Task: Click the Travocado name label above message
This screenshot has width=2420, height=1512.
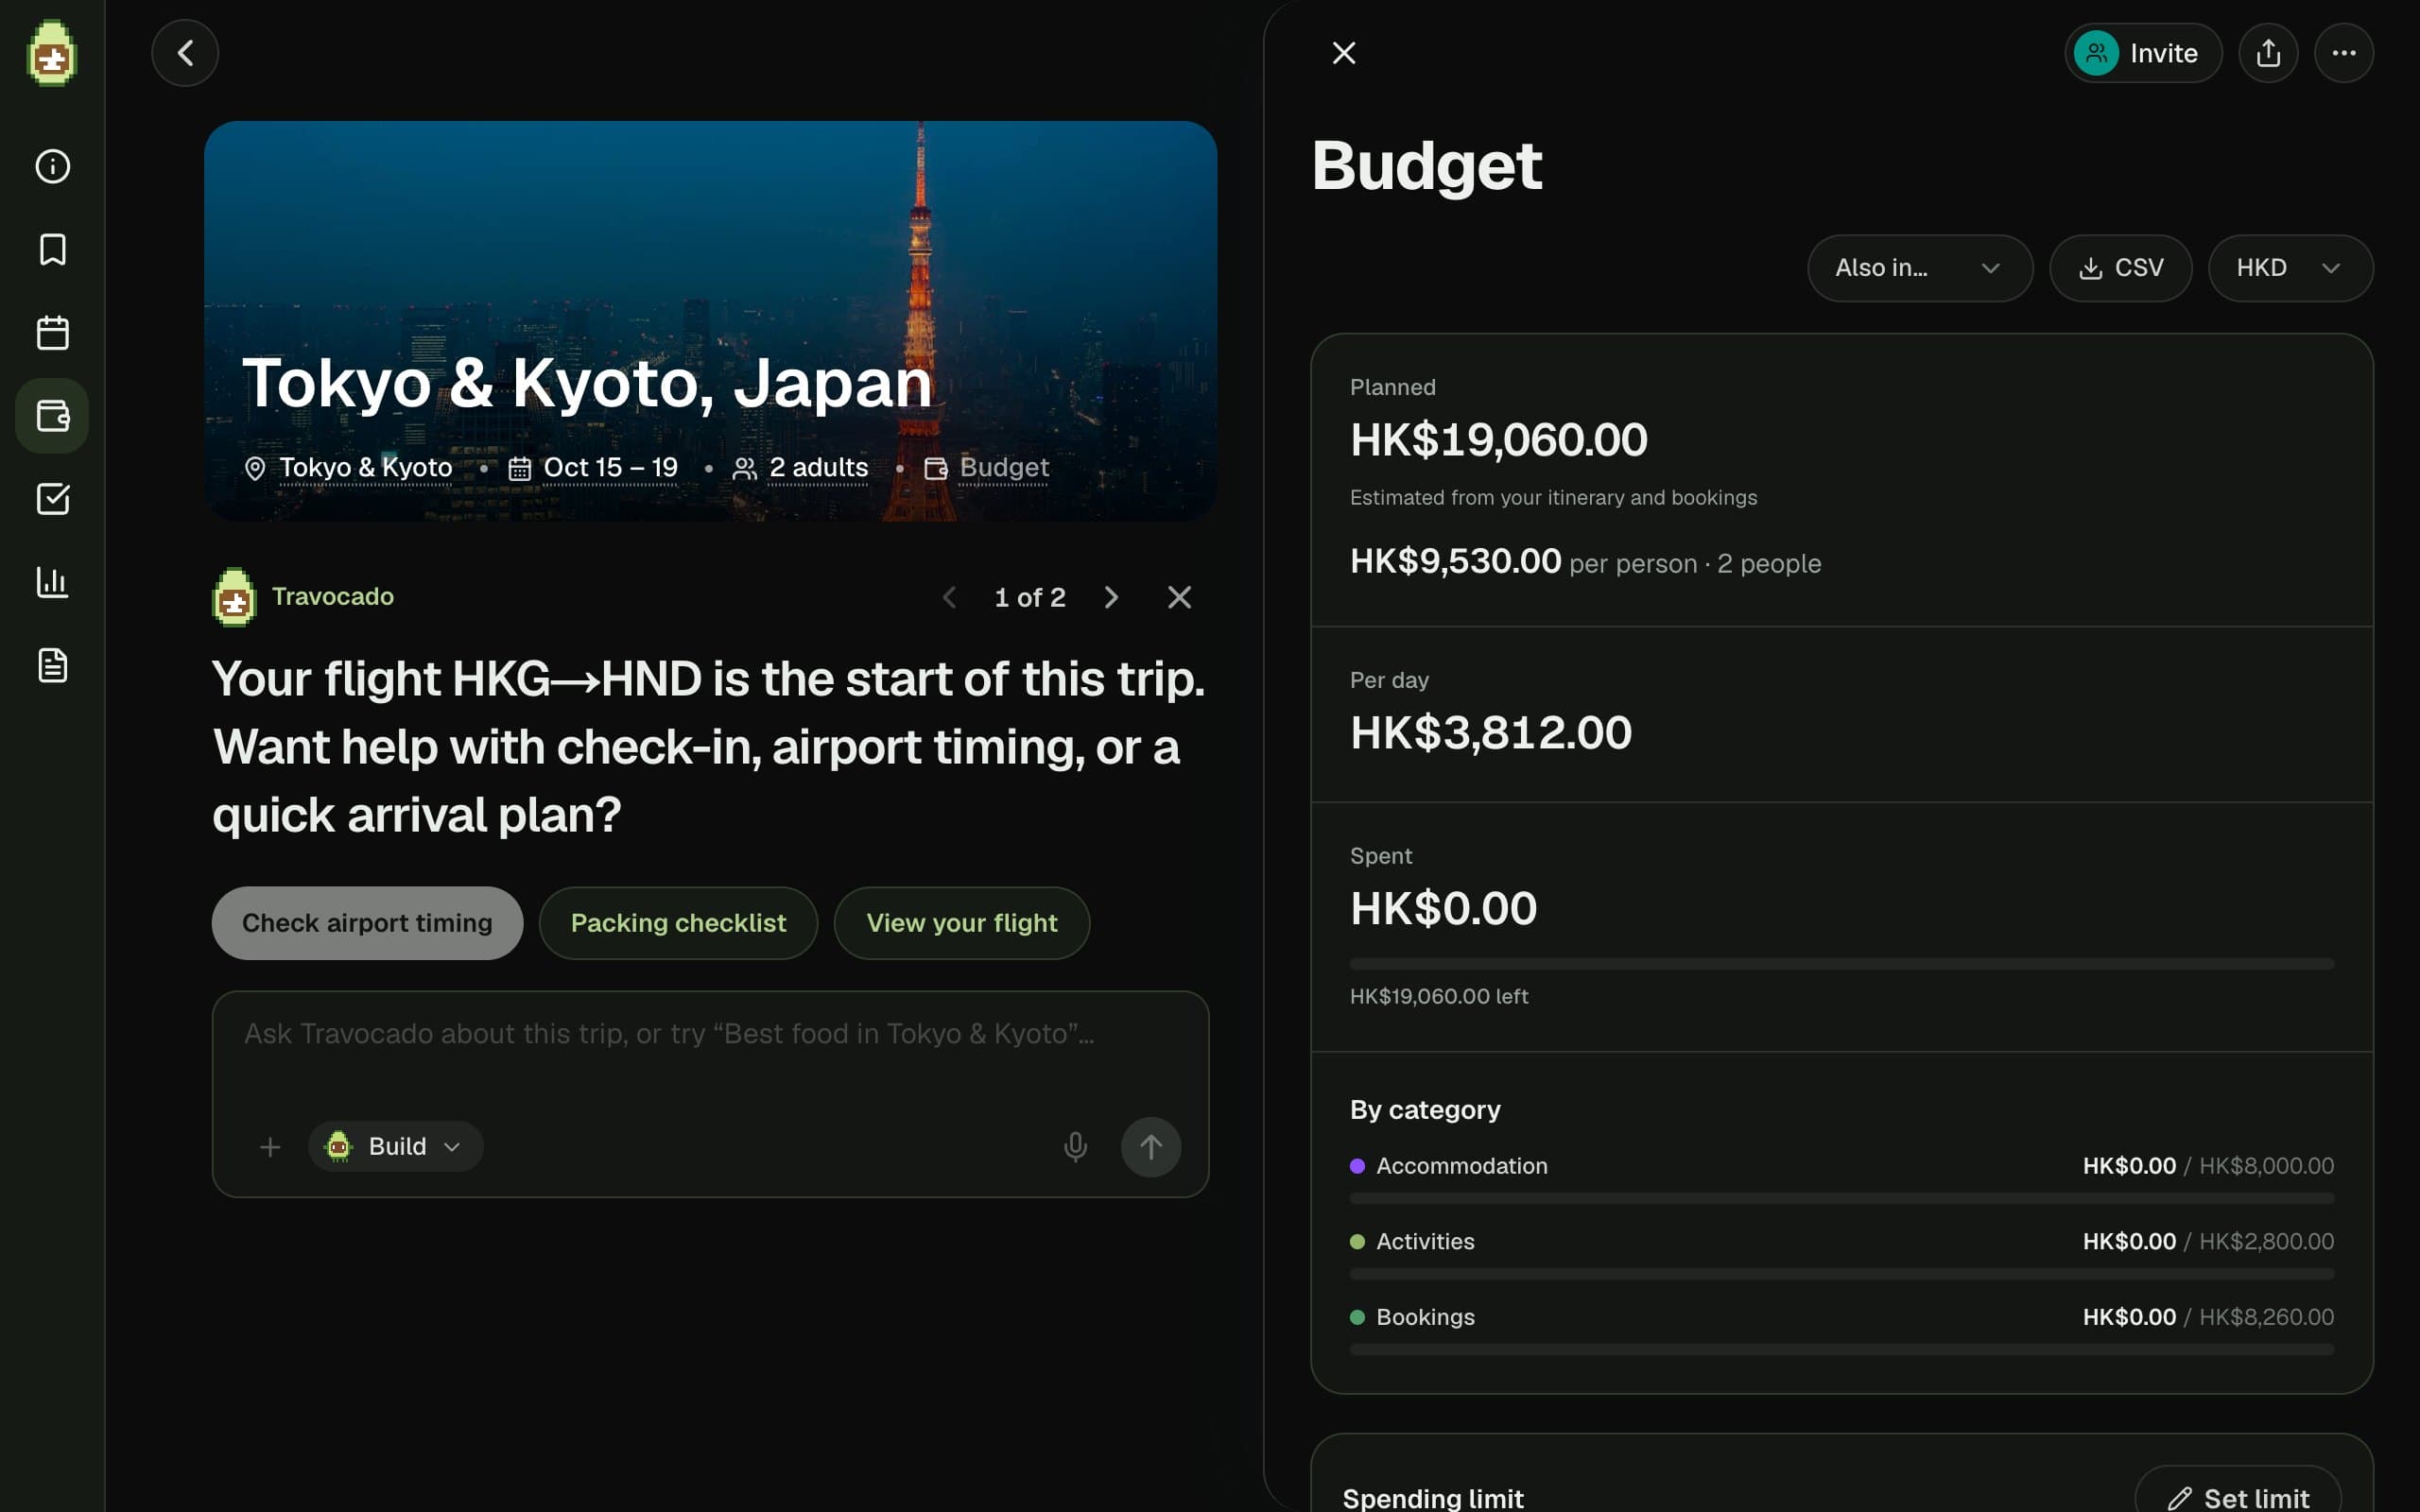Action: coord(332,596)
